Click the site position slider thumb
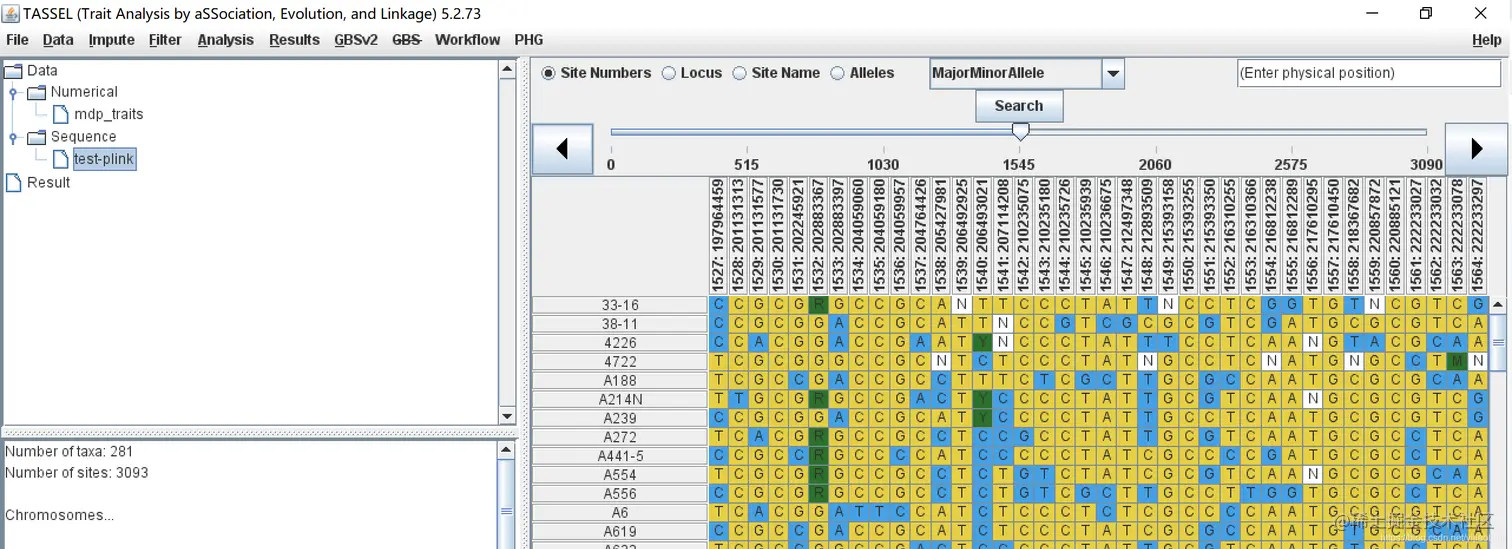1512x549 pixels. pyautogui.click(x=1020, y=131)
